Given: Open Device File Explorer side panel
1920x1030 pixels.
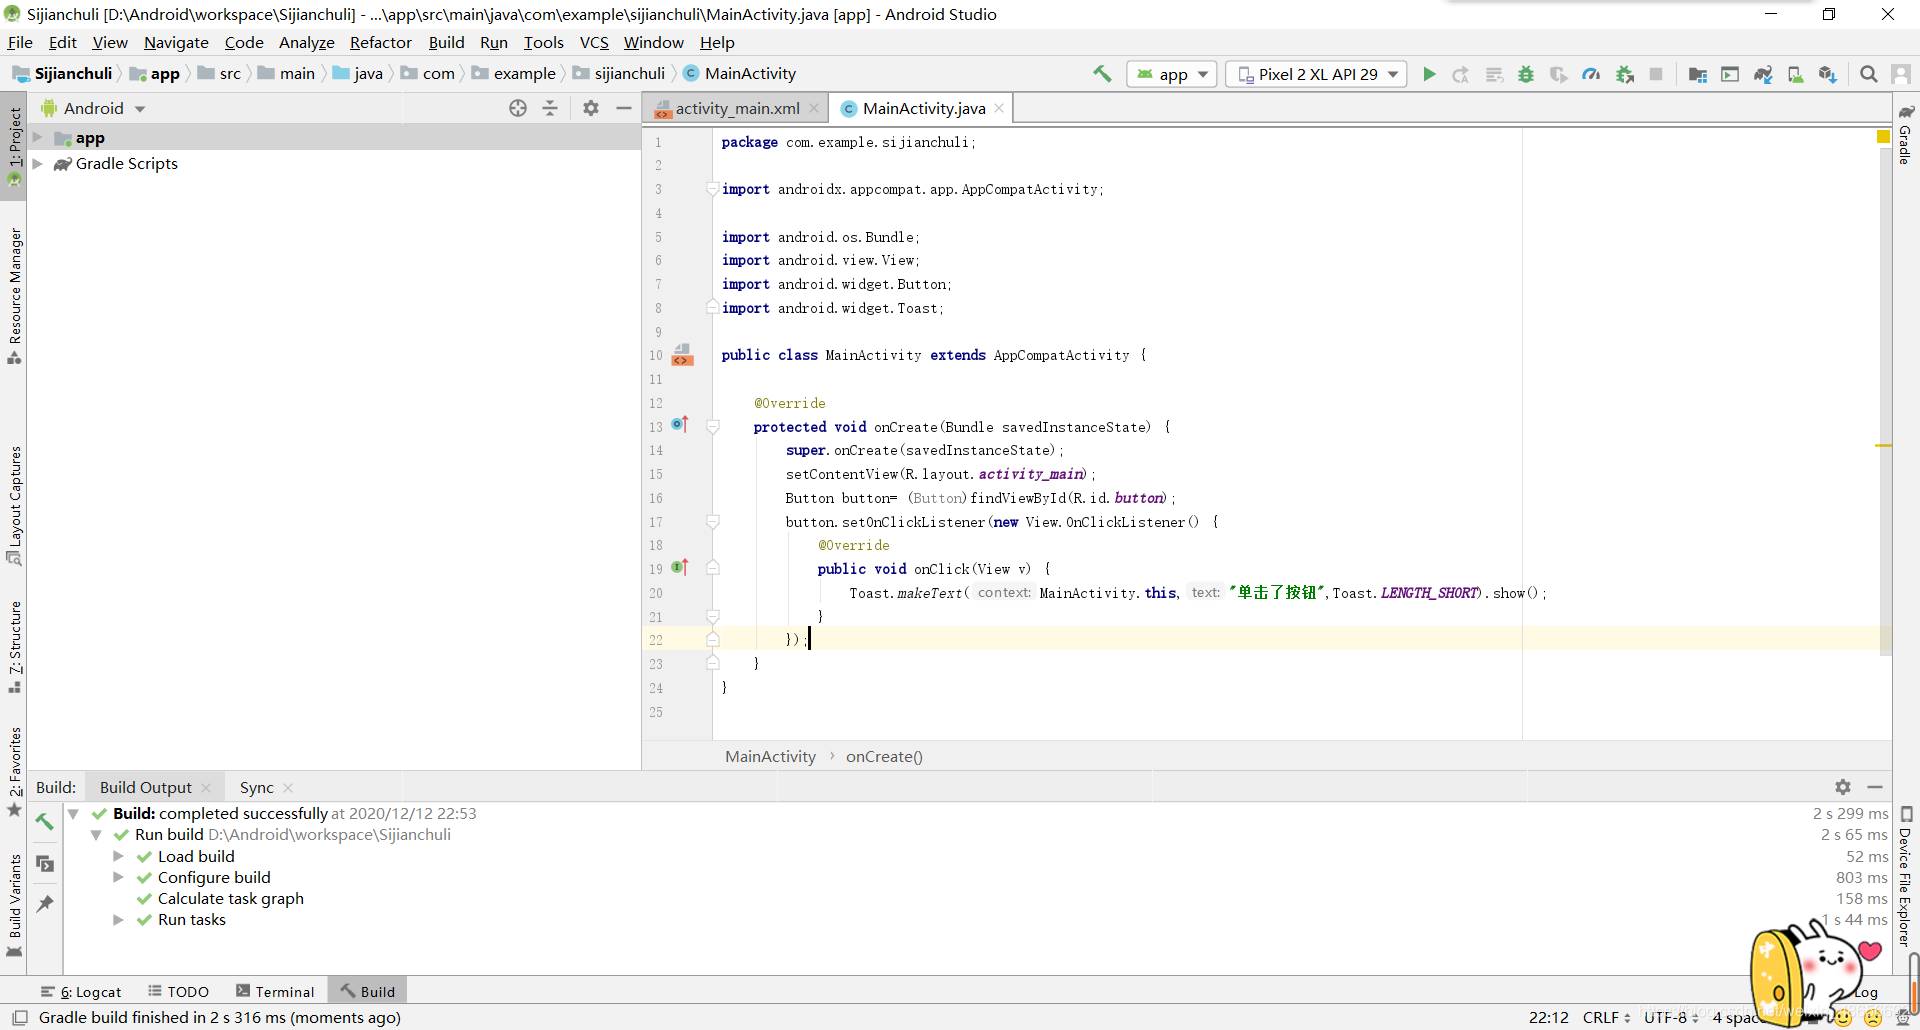Looking at the screenshot, I should tap(1906, 877).
